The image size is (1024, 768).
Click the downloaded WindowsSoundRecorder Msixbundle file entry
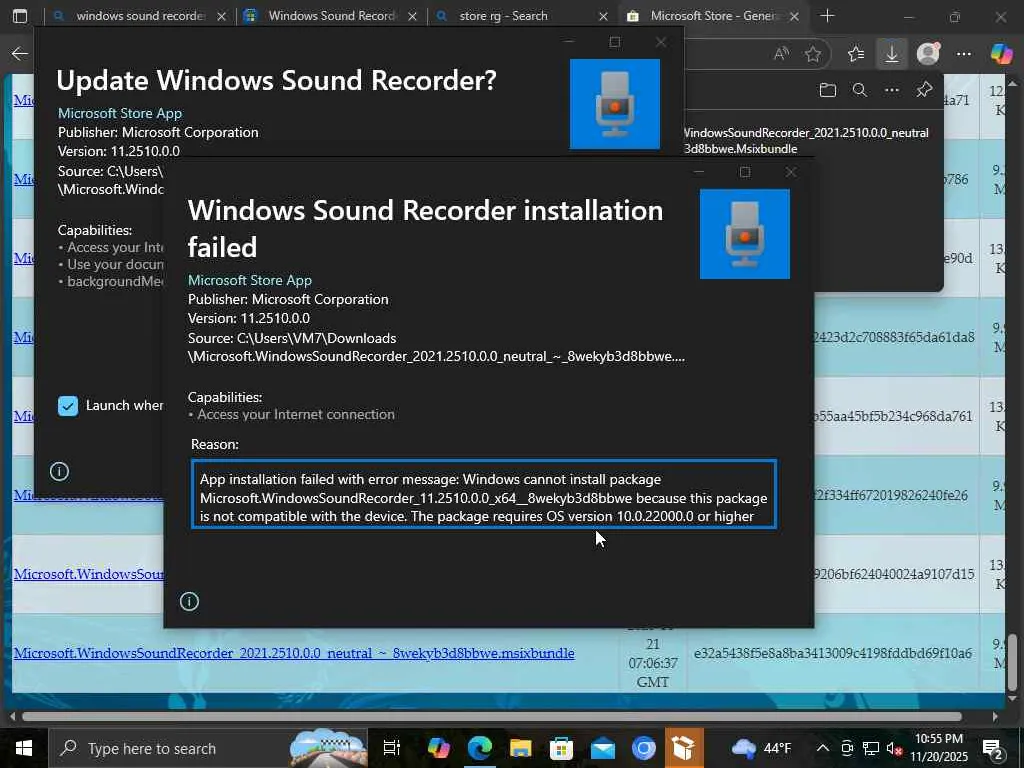pyautogui.click(x=807, y=140)
